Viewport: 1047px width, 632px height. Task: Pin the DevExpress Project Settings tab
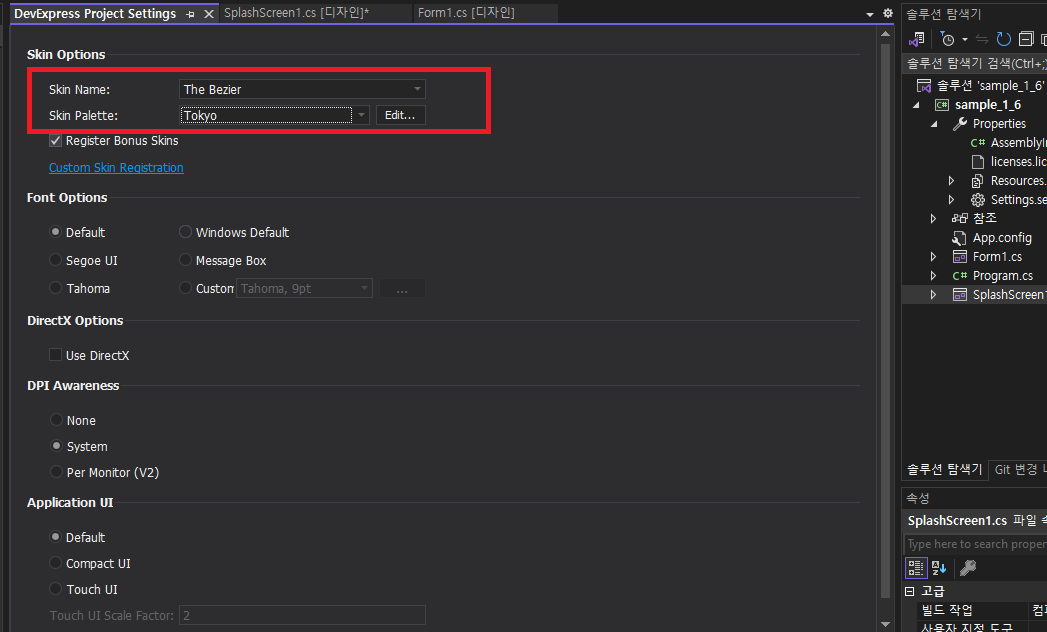click(190, 14)
